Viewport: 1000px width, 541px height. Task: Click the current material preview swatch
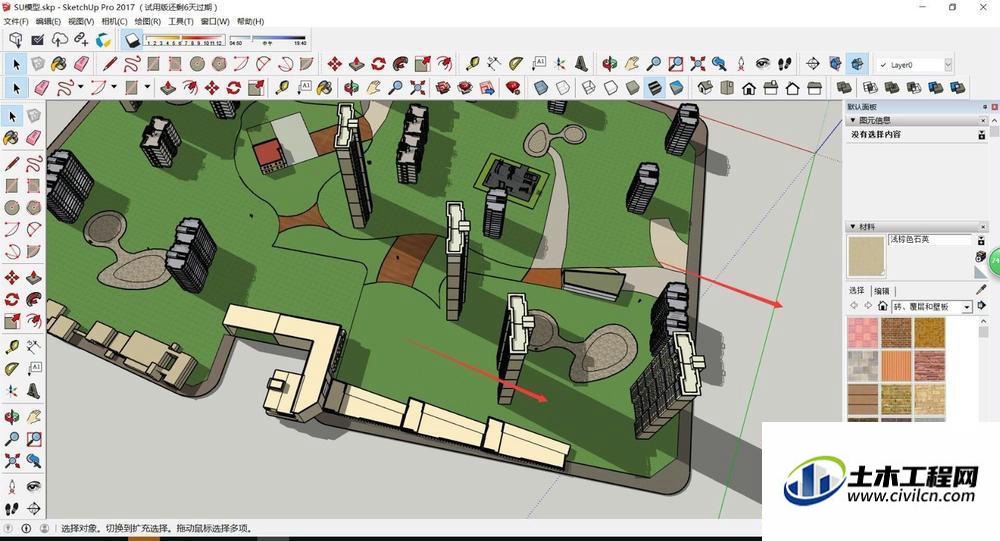[866, 256]
